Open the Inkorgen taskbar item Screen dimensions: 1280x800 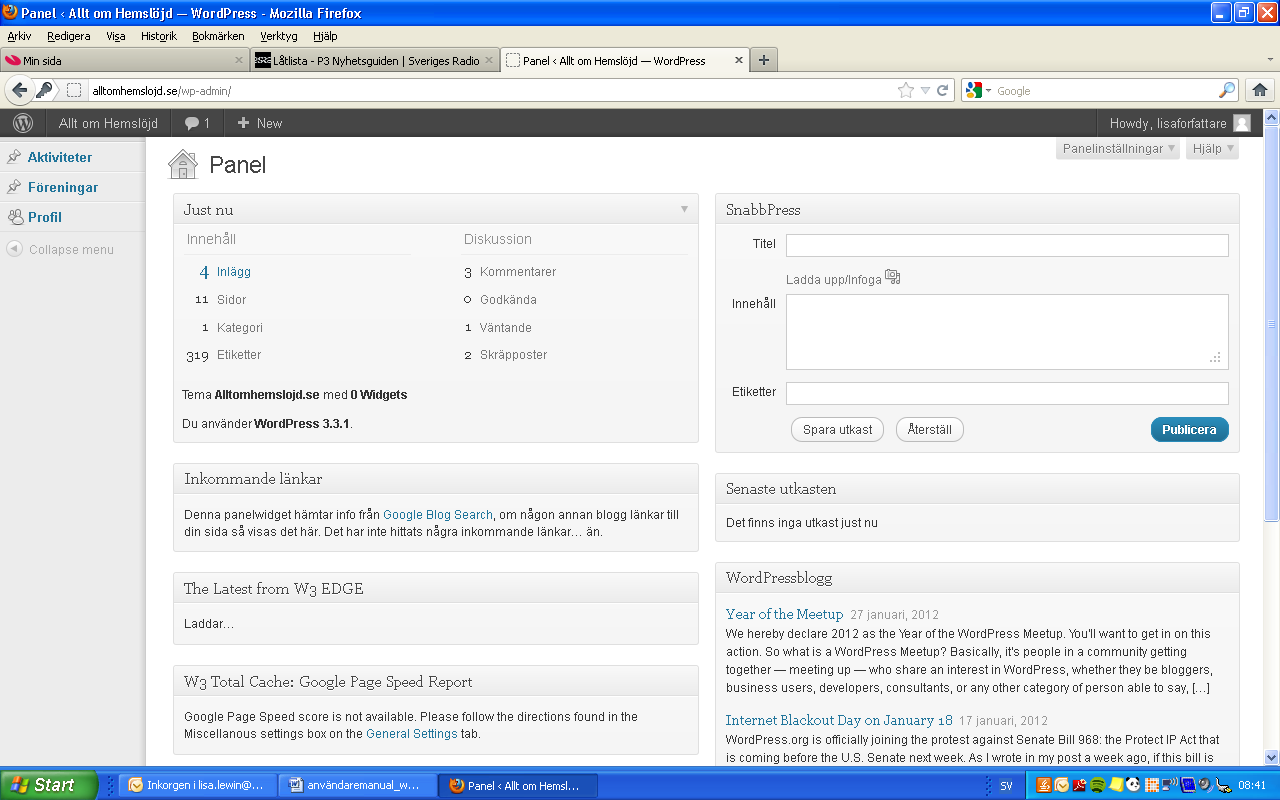197,785
